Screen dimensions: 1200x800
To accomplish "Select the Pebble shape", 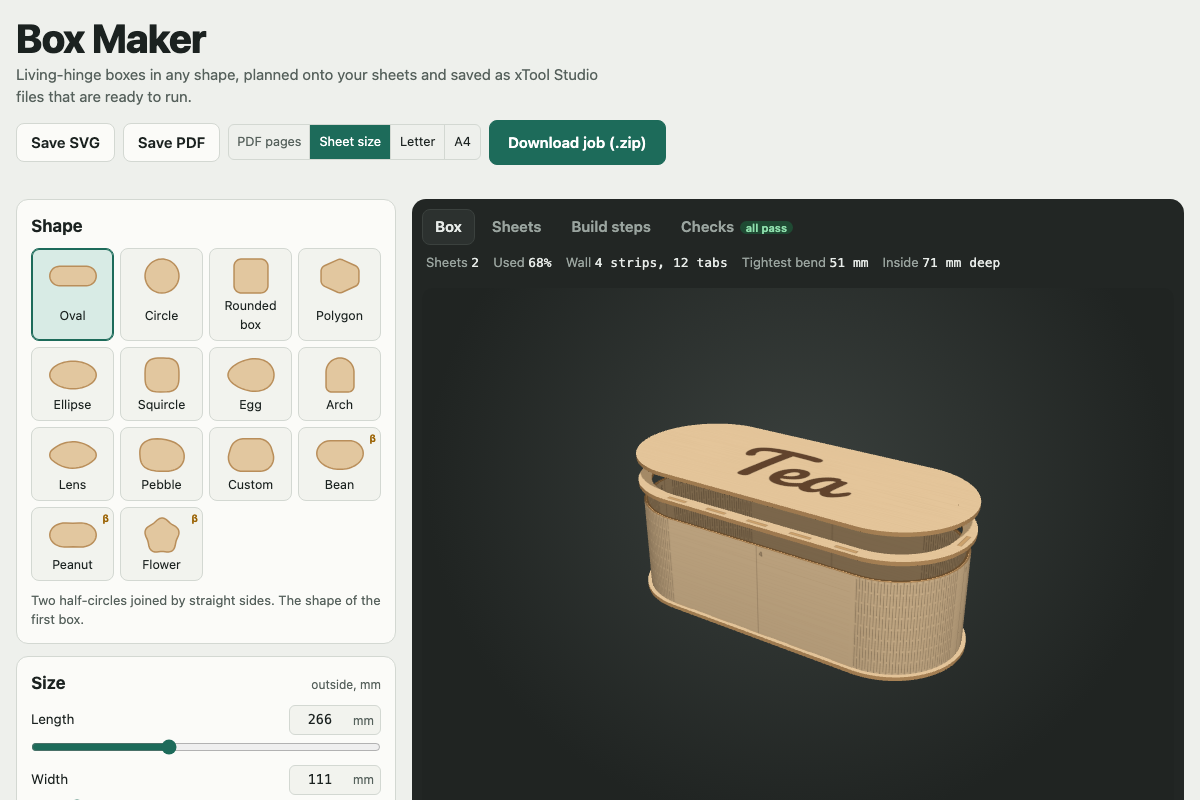I will point(161,464).
